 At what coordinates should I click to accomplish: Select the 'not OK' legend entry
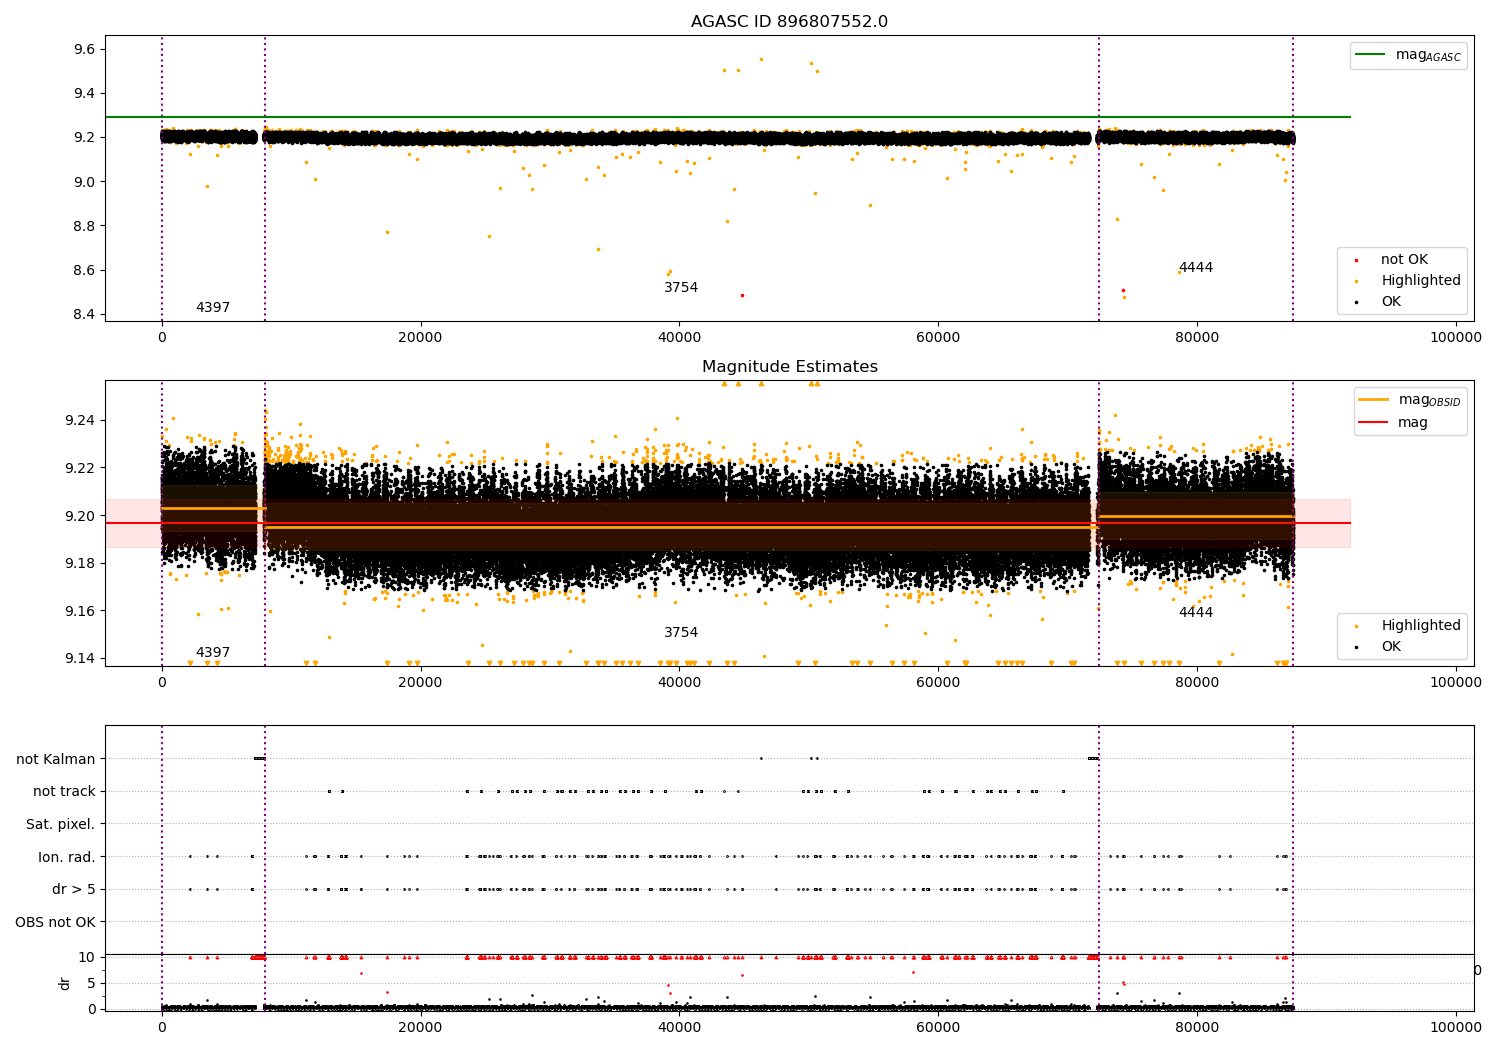(1404, 260)
